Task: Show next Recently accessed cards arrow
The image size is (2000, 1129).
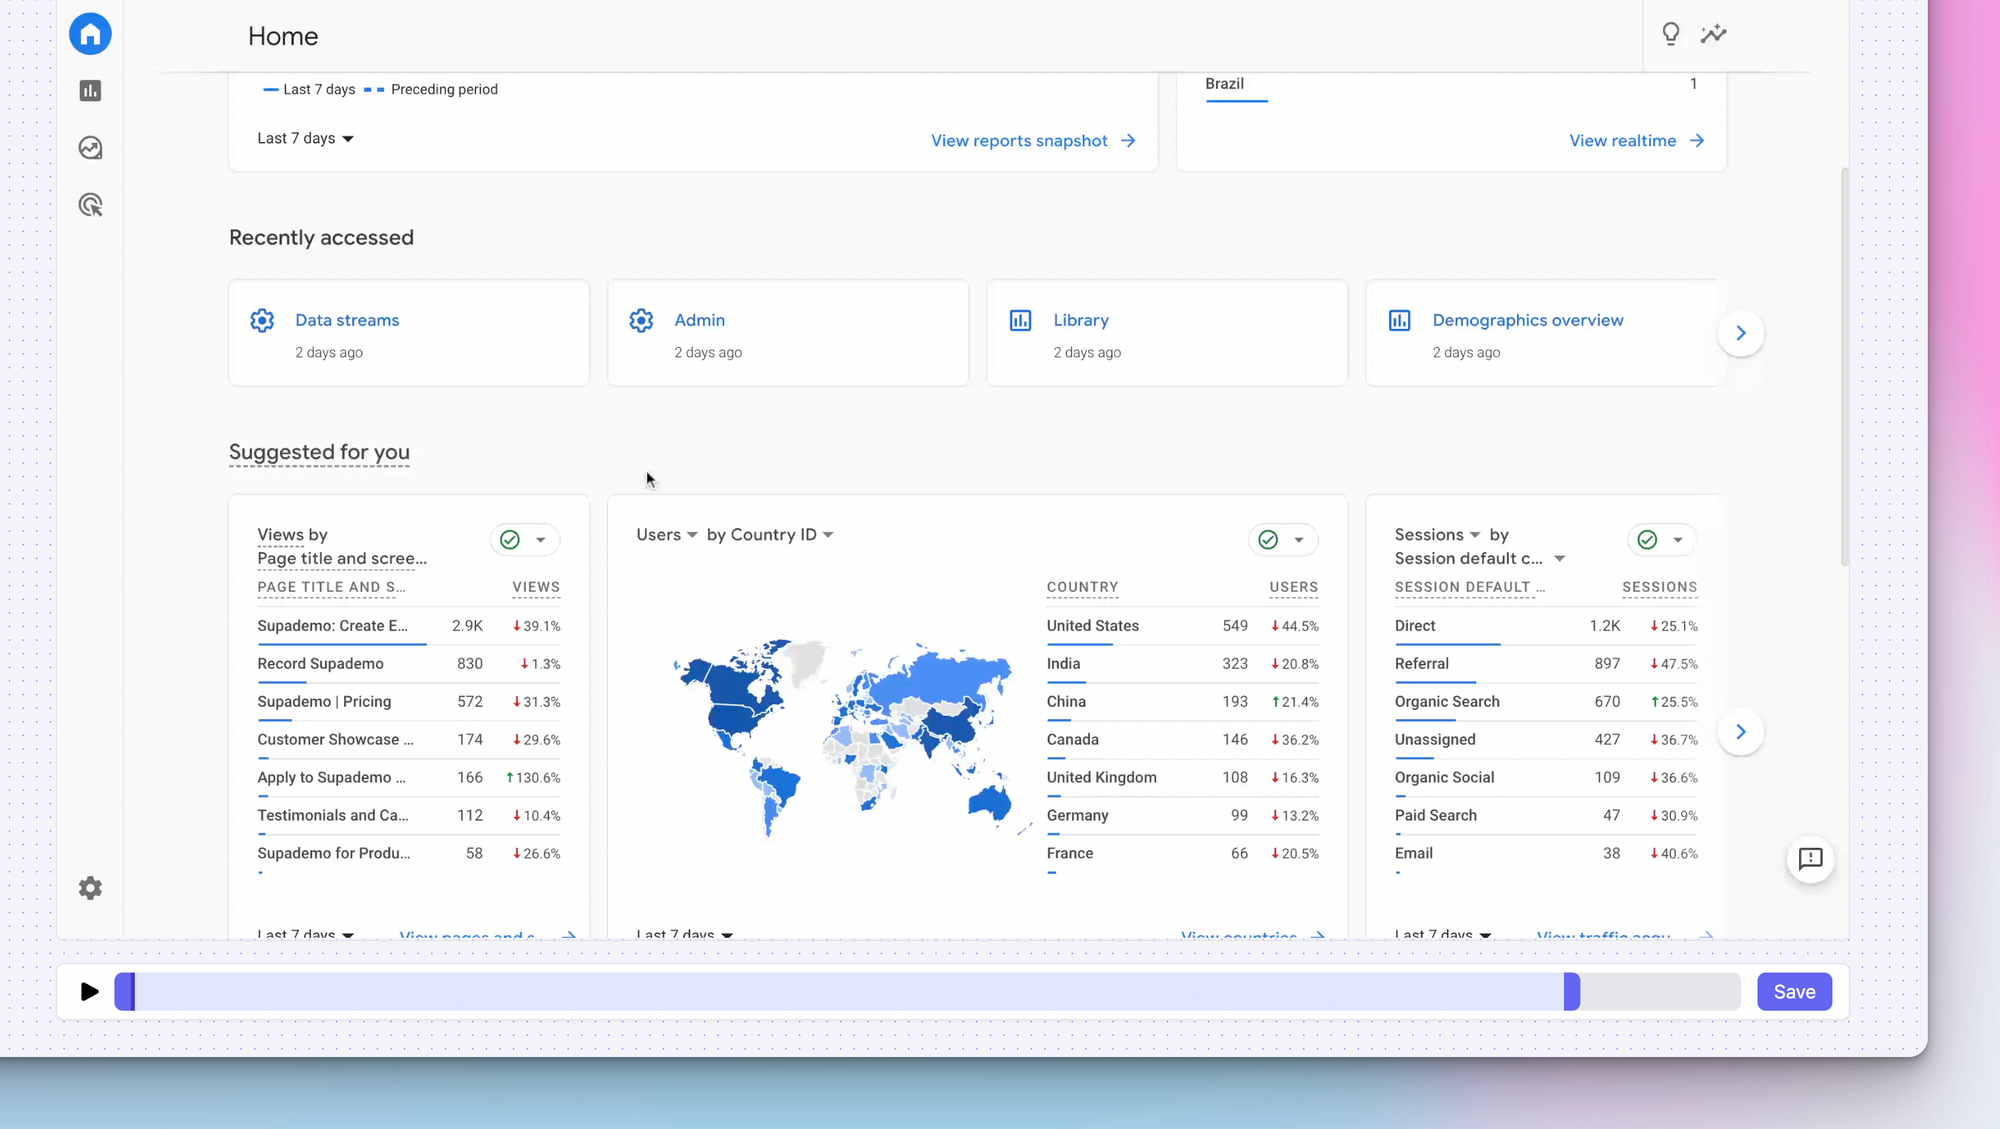Action: [1741, 333]
